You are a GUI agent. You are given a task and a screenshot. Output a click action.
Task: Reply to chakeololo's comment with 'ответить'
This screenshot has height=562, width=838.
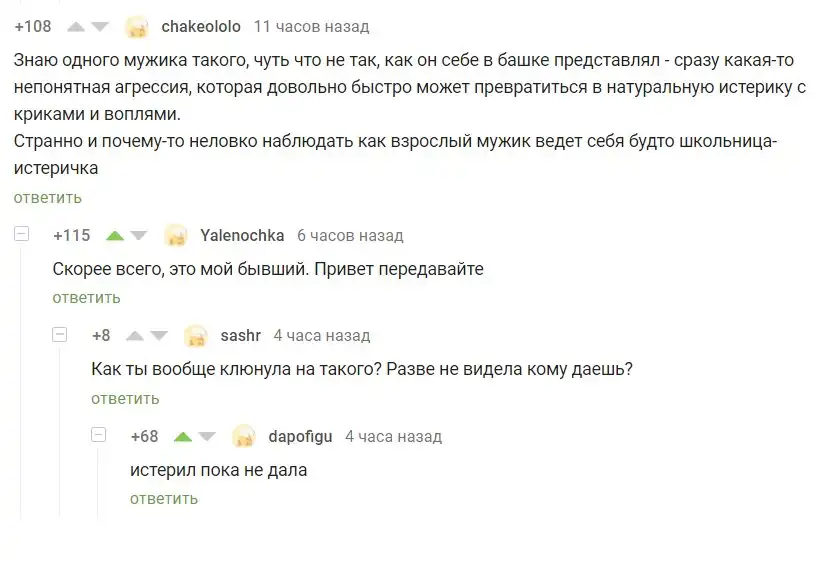pos(48,197)
